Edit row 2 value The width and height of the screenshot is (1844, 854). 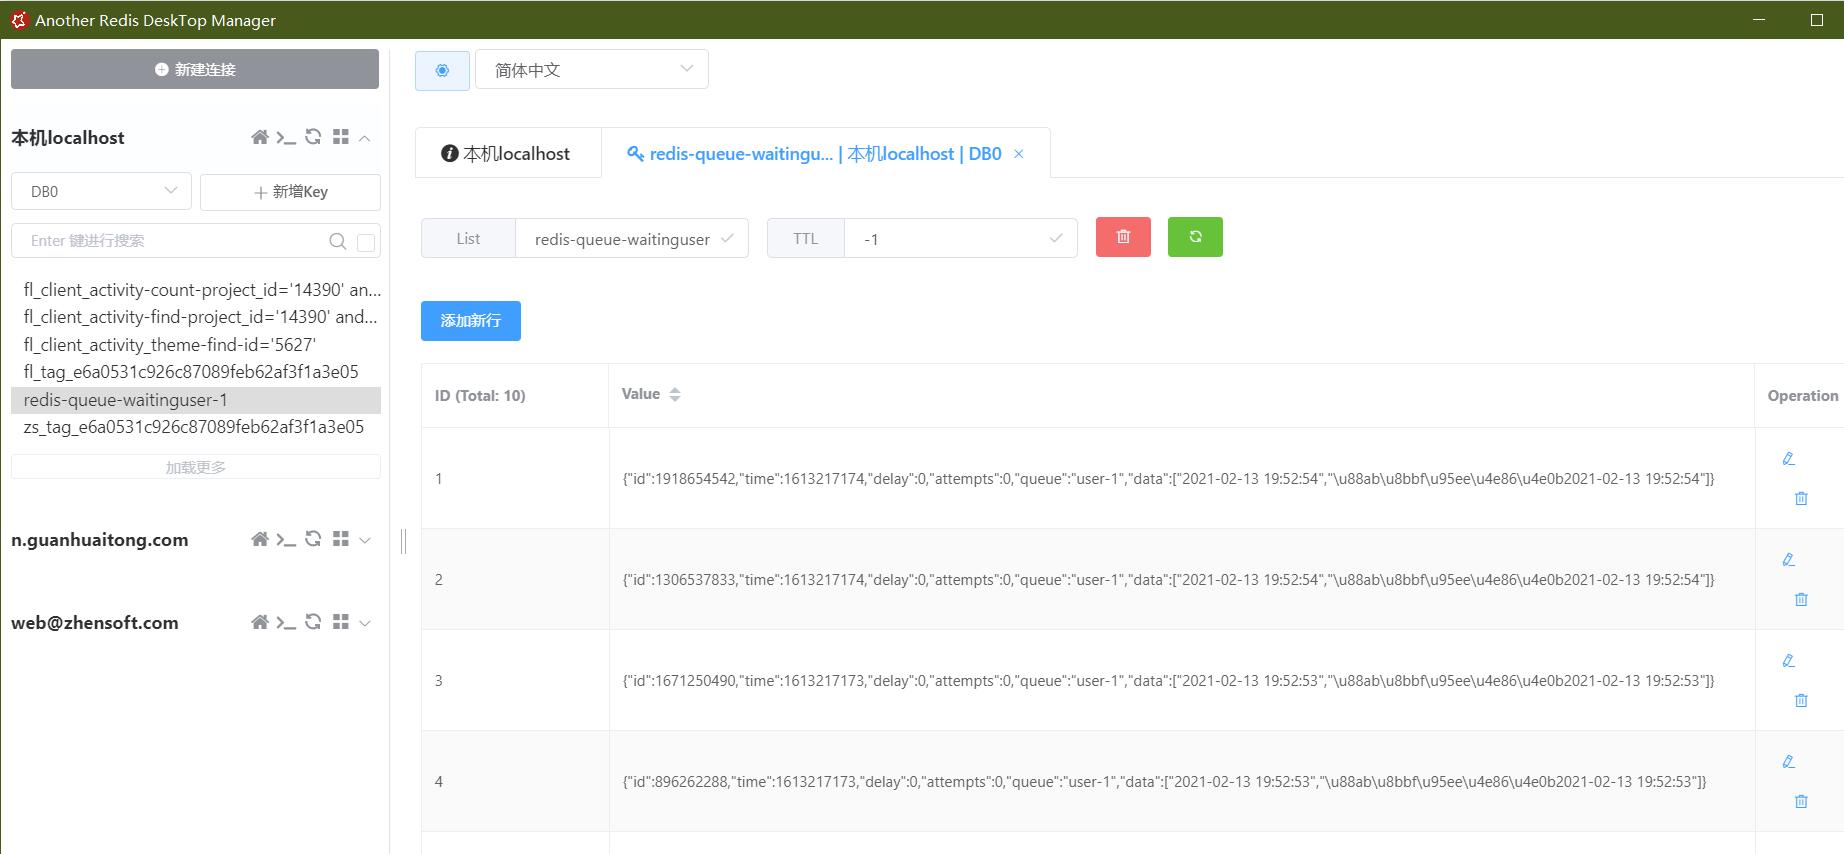(x=1789, y=560)
